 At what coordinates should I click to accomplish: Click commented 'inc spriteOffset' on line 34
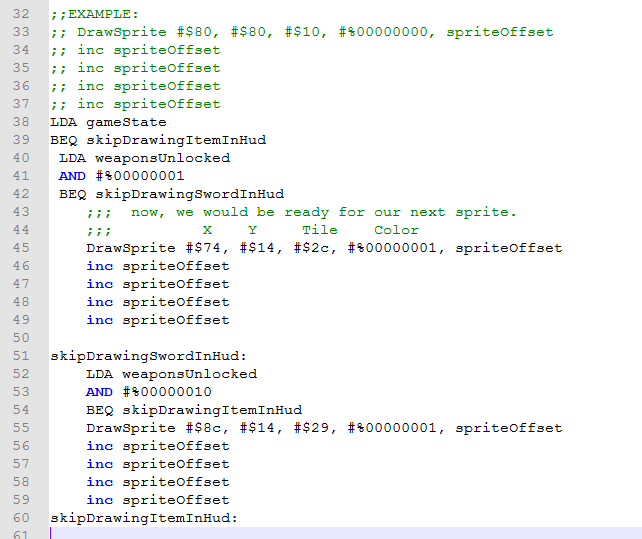point(136,50)
